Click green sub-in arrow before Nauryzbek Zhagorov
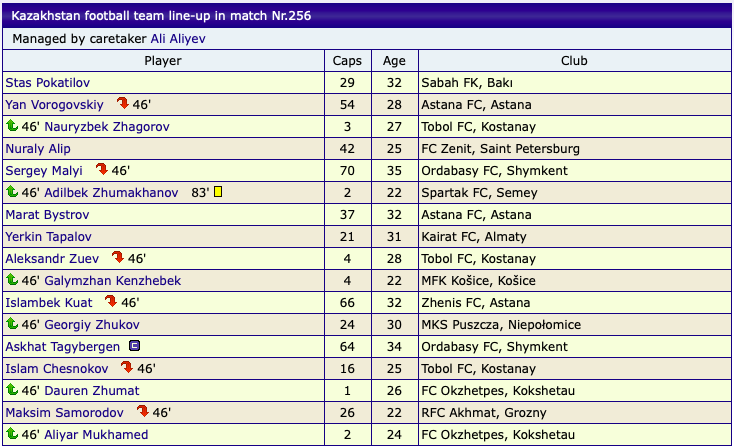Viewport: 734px width, 448px height. click(12, 125)
